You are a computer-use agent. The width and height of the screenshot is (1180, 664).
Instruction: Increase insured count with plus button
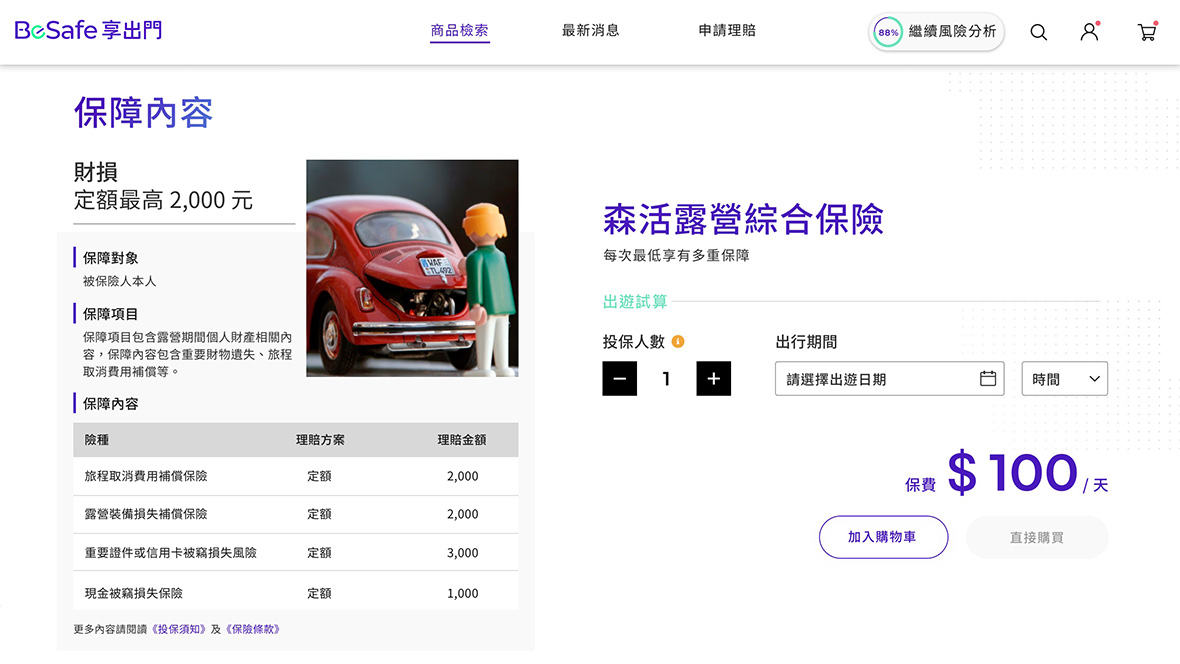tap(713, 379)
